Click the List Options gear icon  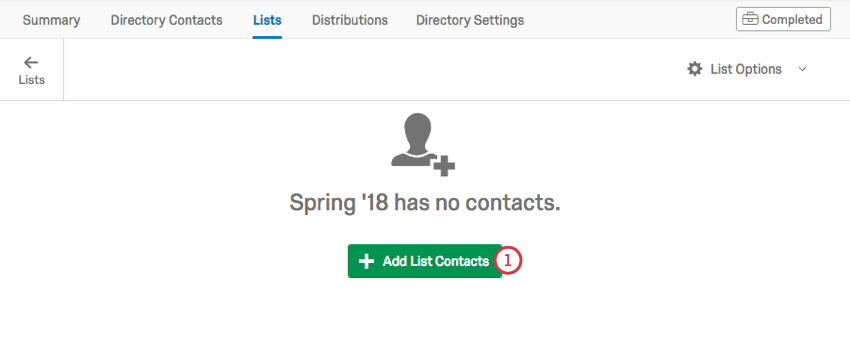tap(694, 69)
